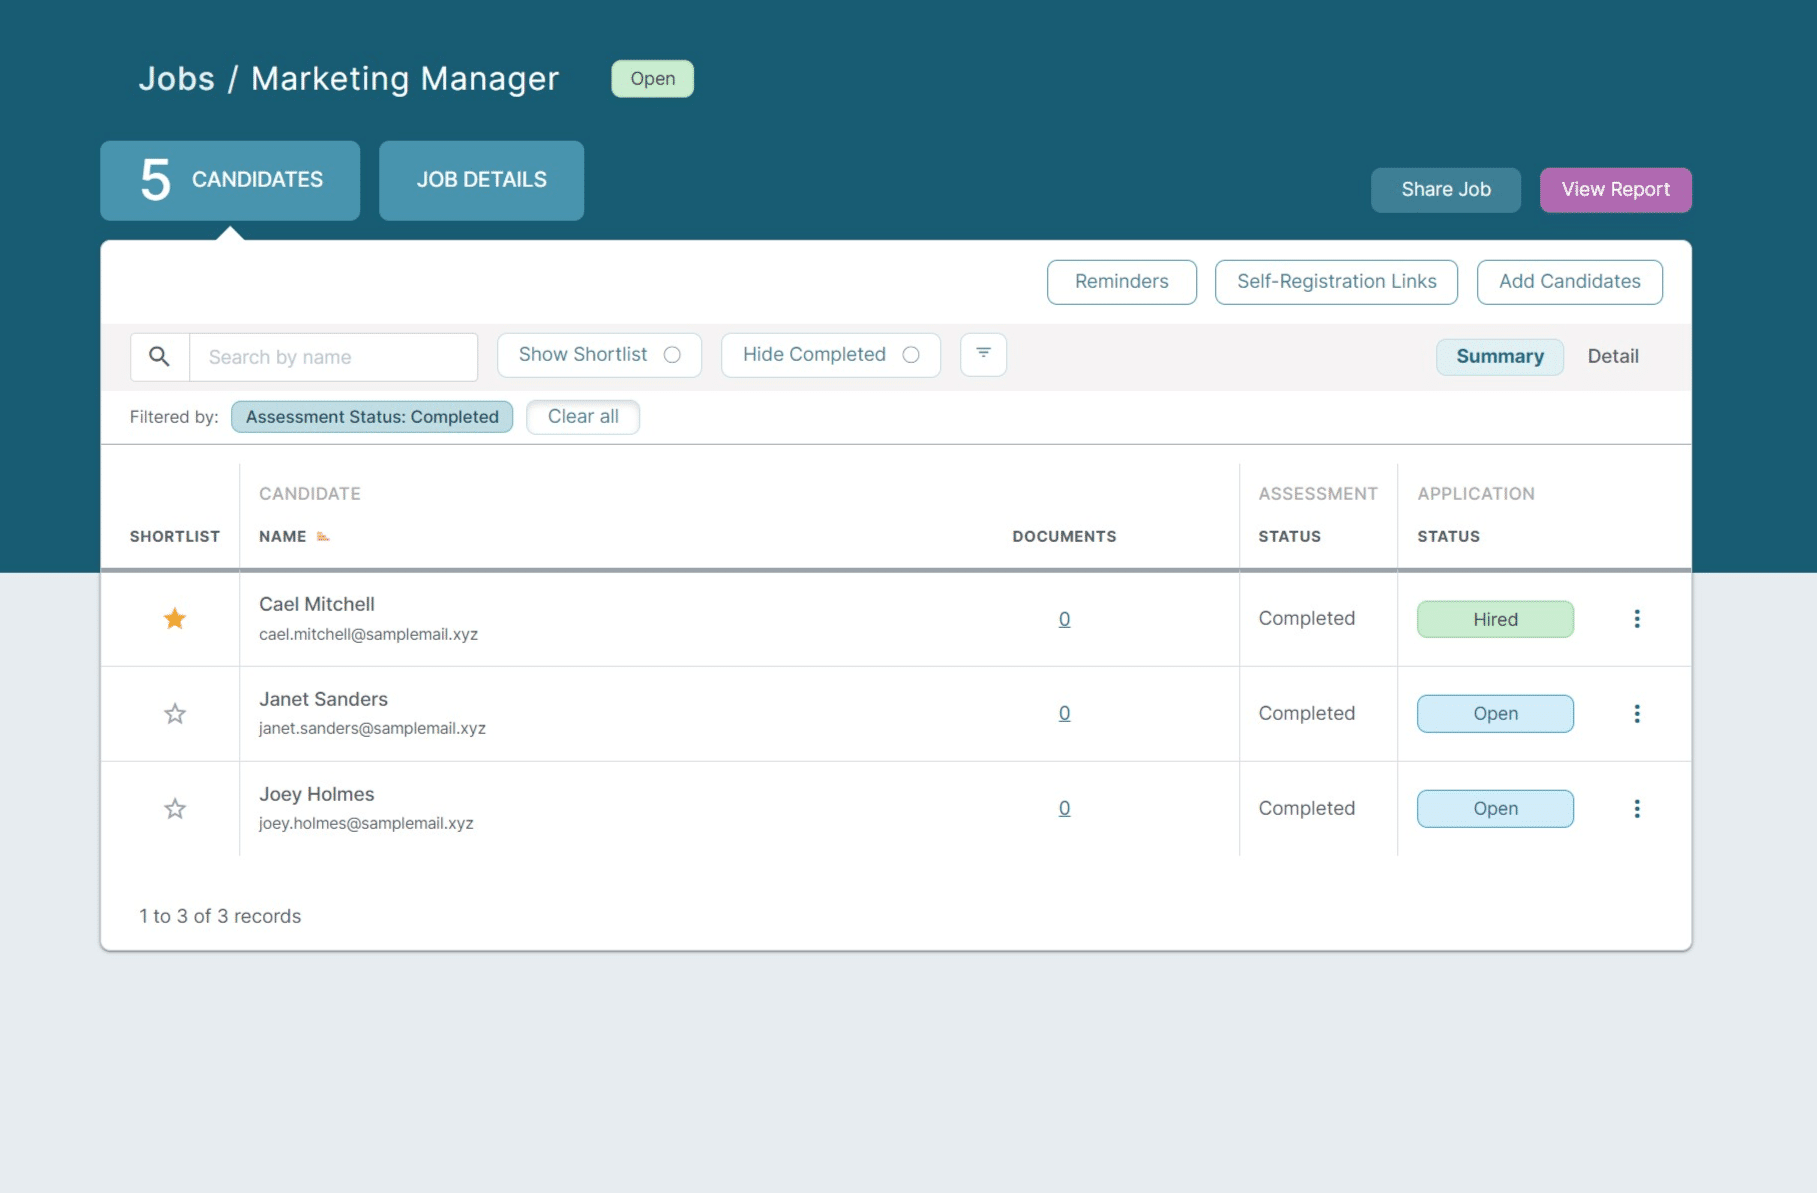Screen dimensions: 1817x1193
Task: Open Cael Mitchell's documents count link
Action: 1064,619
